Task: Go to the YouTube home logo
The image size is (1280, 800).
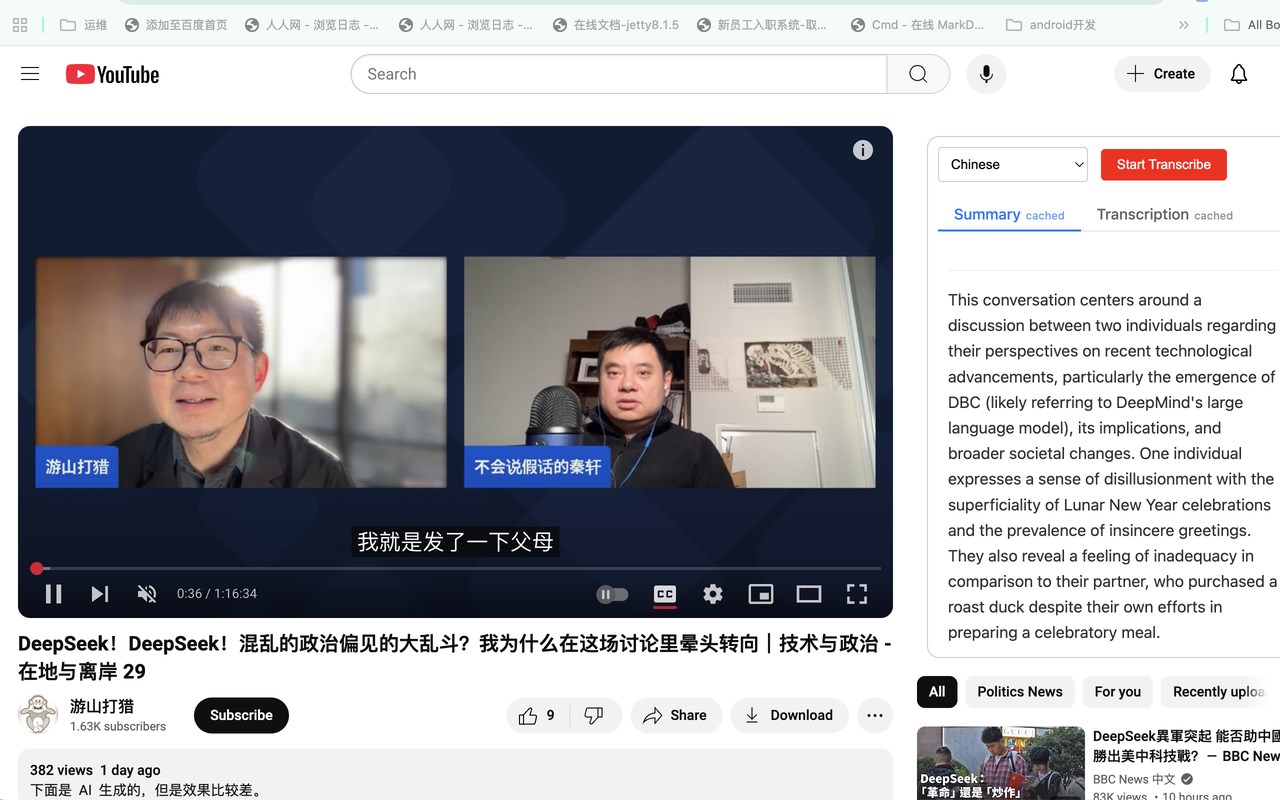Action: pos(113,74)
